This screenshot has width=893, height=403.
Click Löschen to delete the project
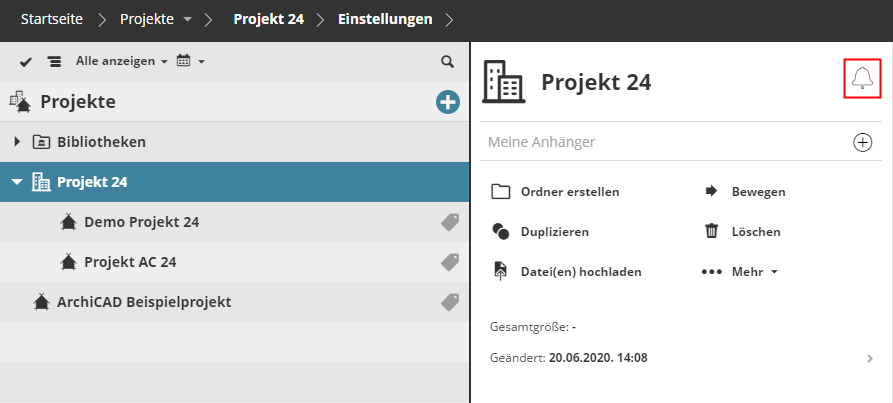[755, 231]
